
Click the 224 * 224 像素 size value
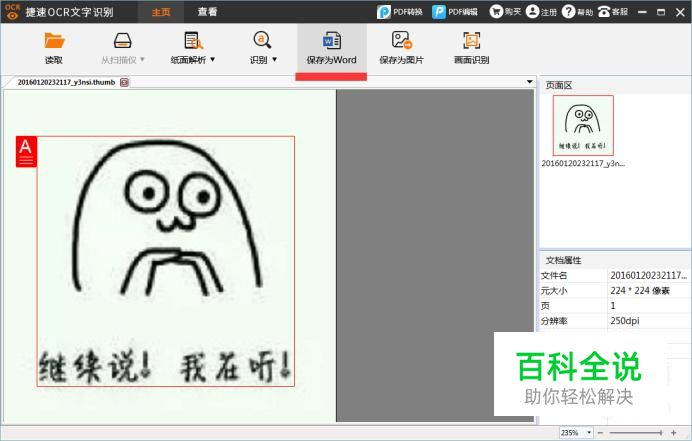point(640,290)
